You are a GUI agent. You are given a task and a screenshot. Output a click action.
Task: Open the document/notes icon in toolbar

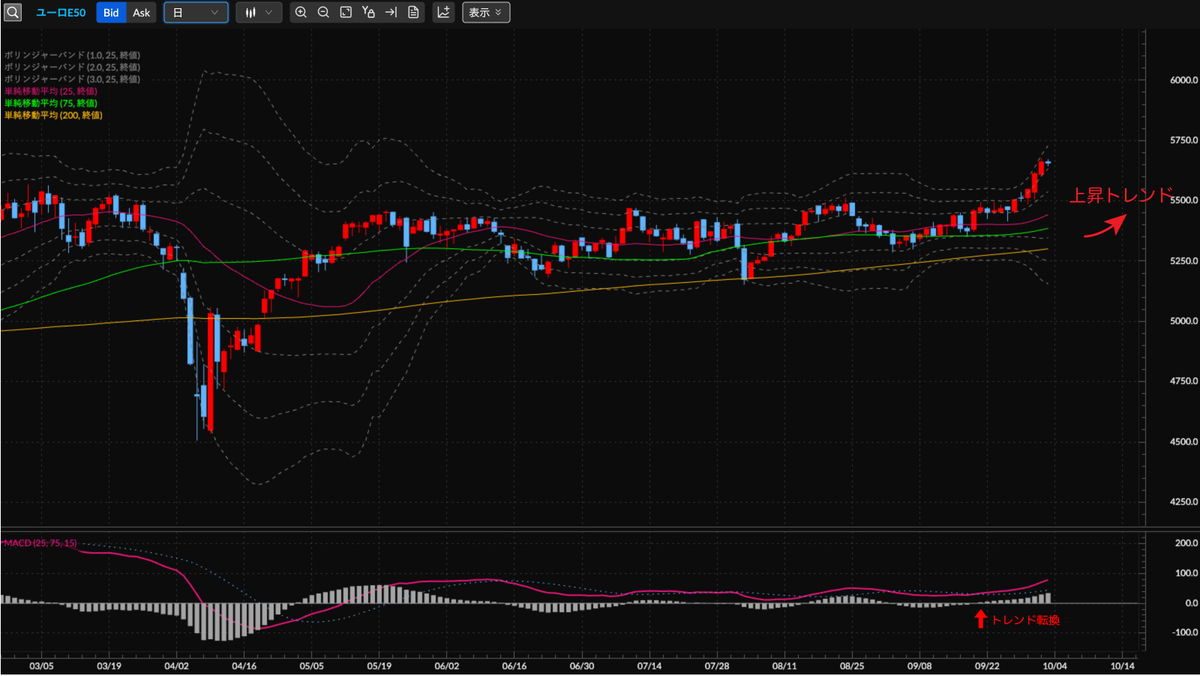[413, 13]
